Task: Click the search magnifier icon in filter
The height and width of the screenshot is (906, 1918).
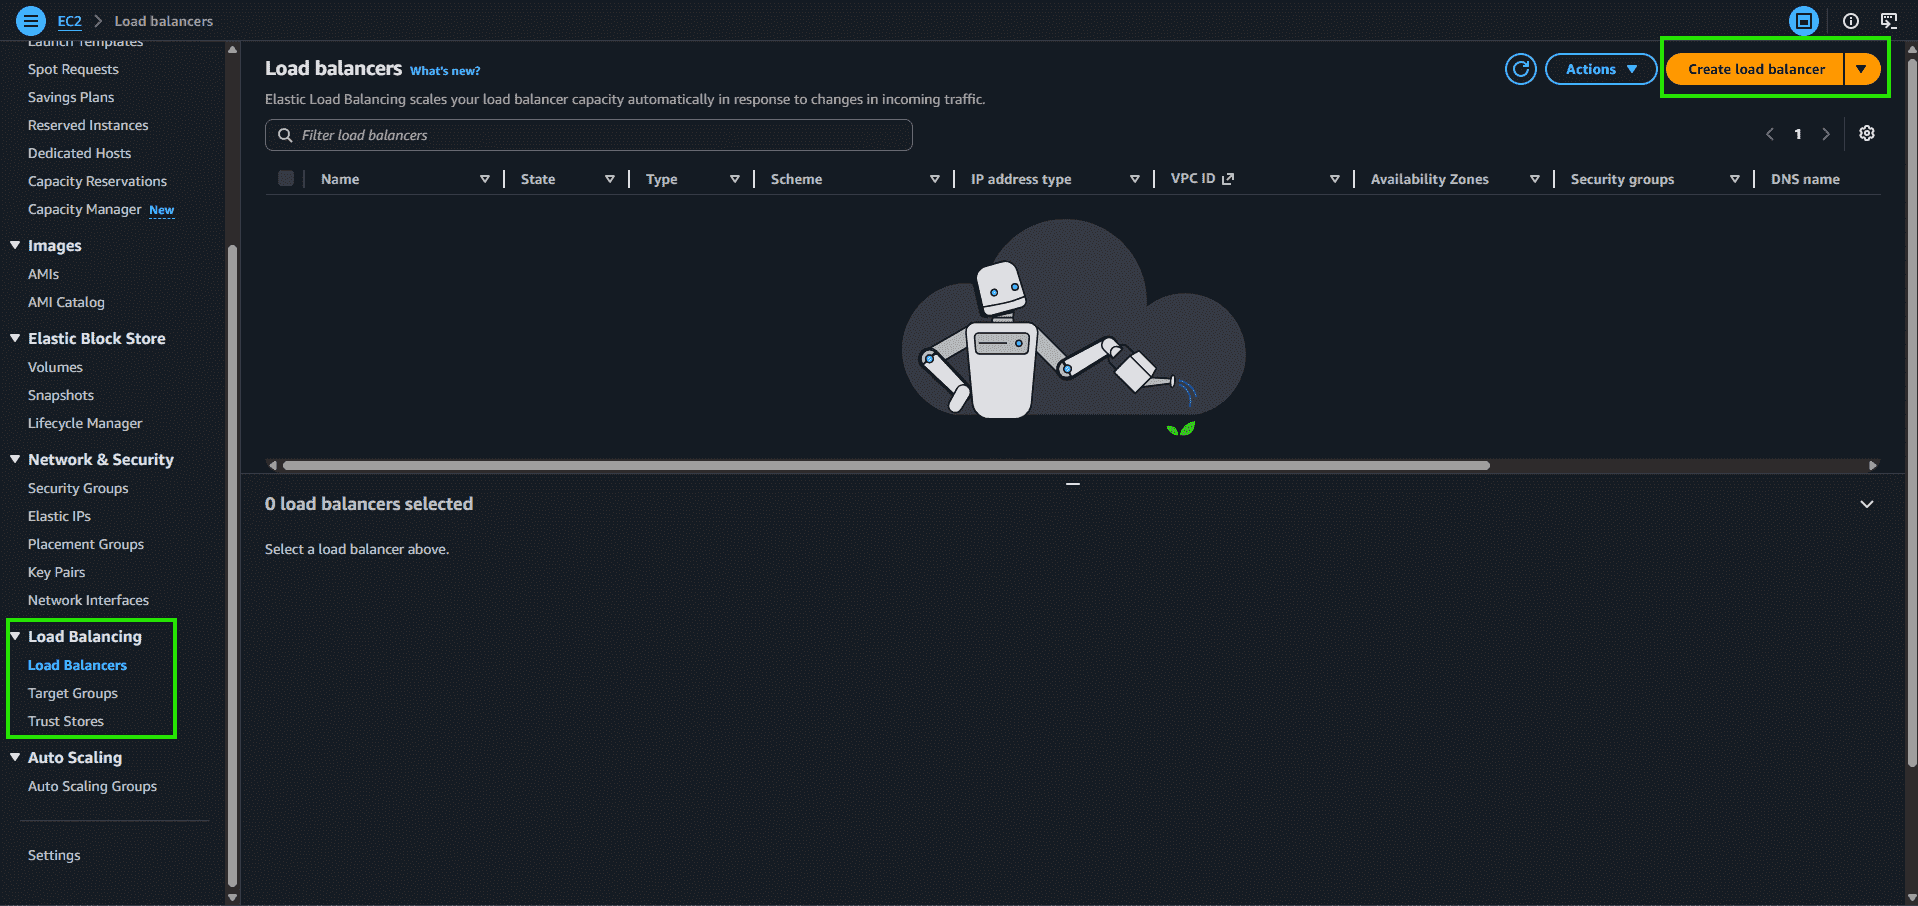Action: 285,135
